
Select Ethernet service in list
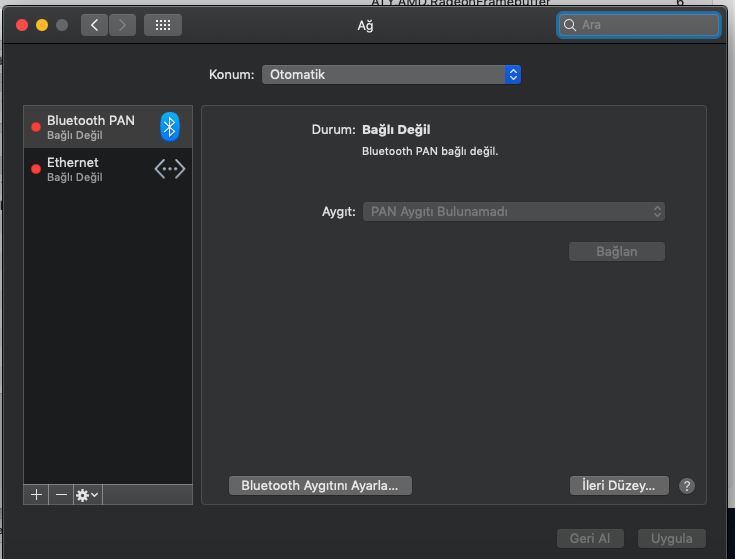tap(90, 169)
